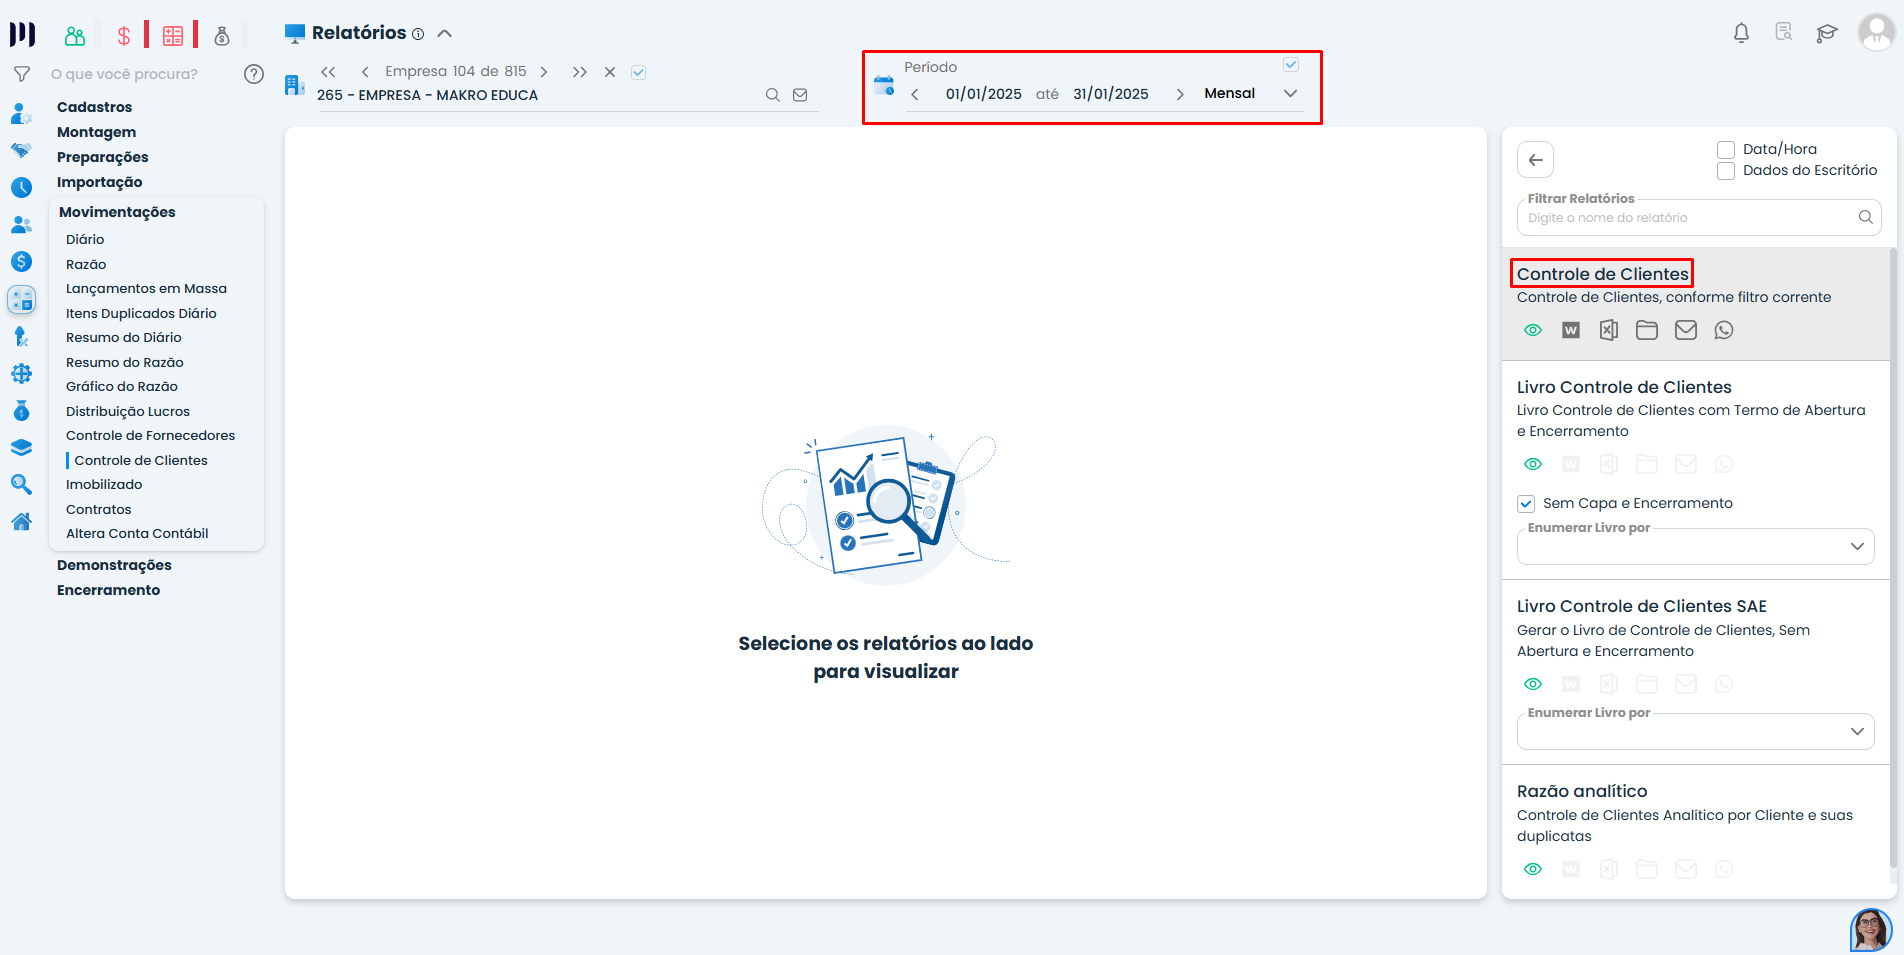
Task: Click the layers stack icon in sidebar
Action: (21, 448)
